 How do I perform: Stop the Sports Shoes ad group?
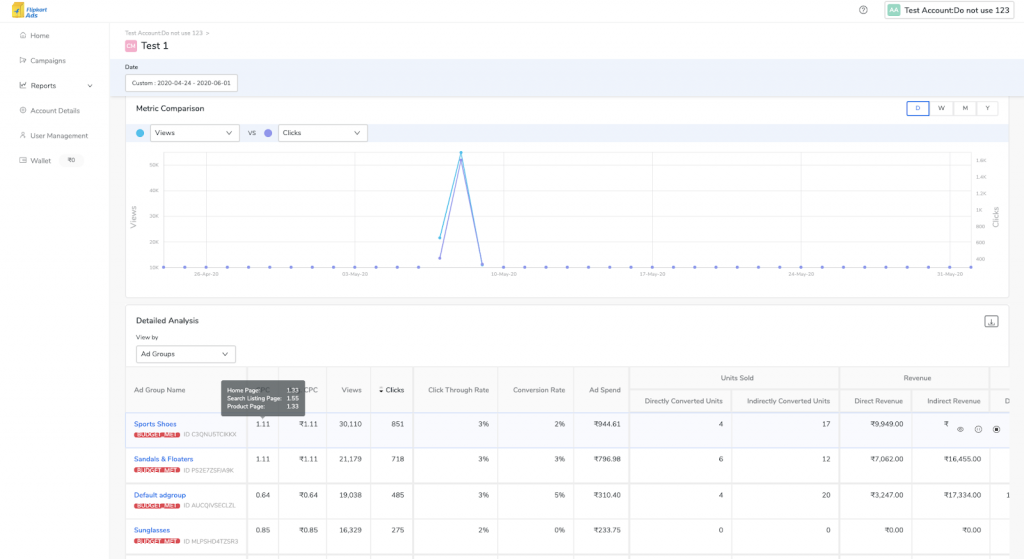[997, 430]
